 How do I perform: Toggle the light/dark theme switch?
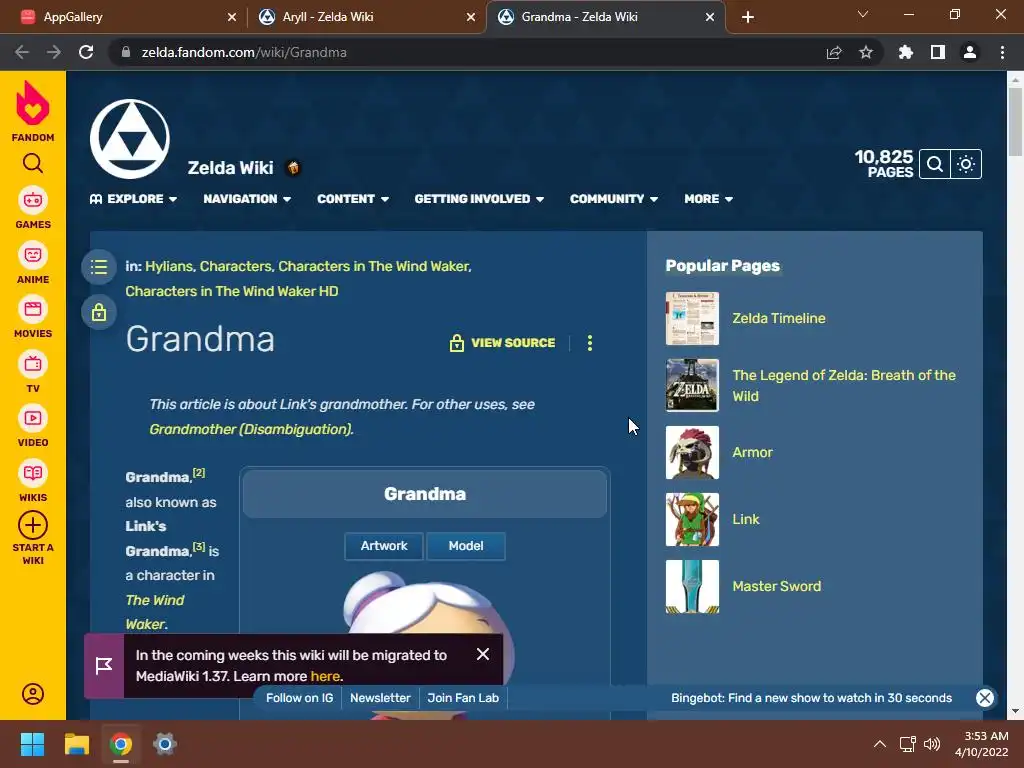(x=966, y=164)
